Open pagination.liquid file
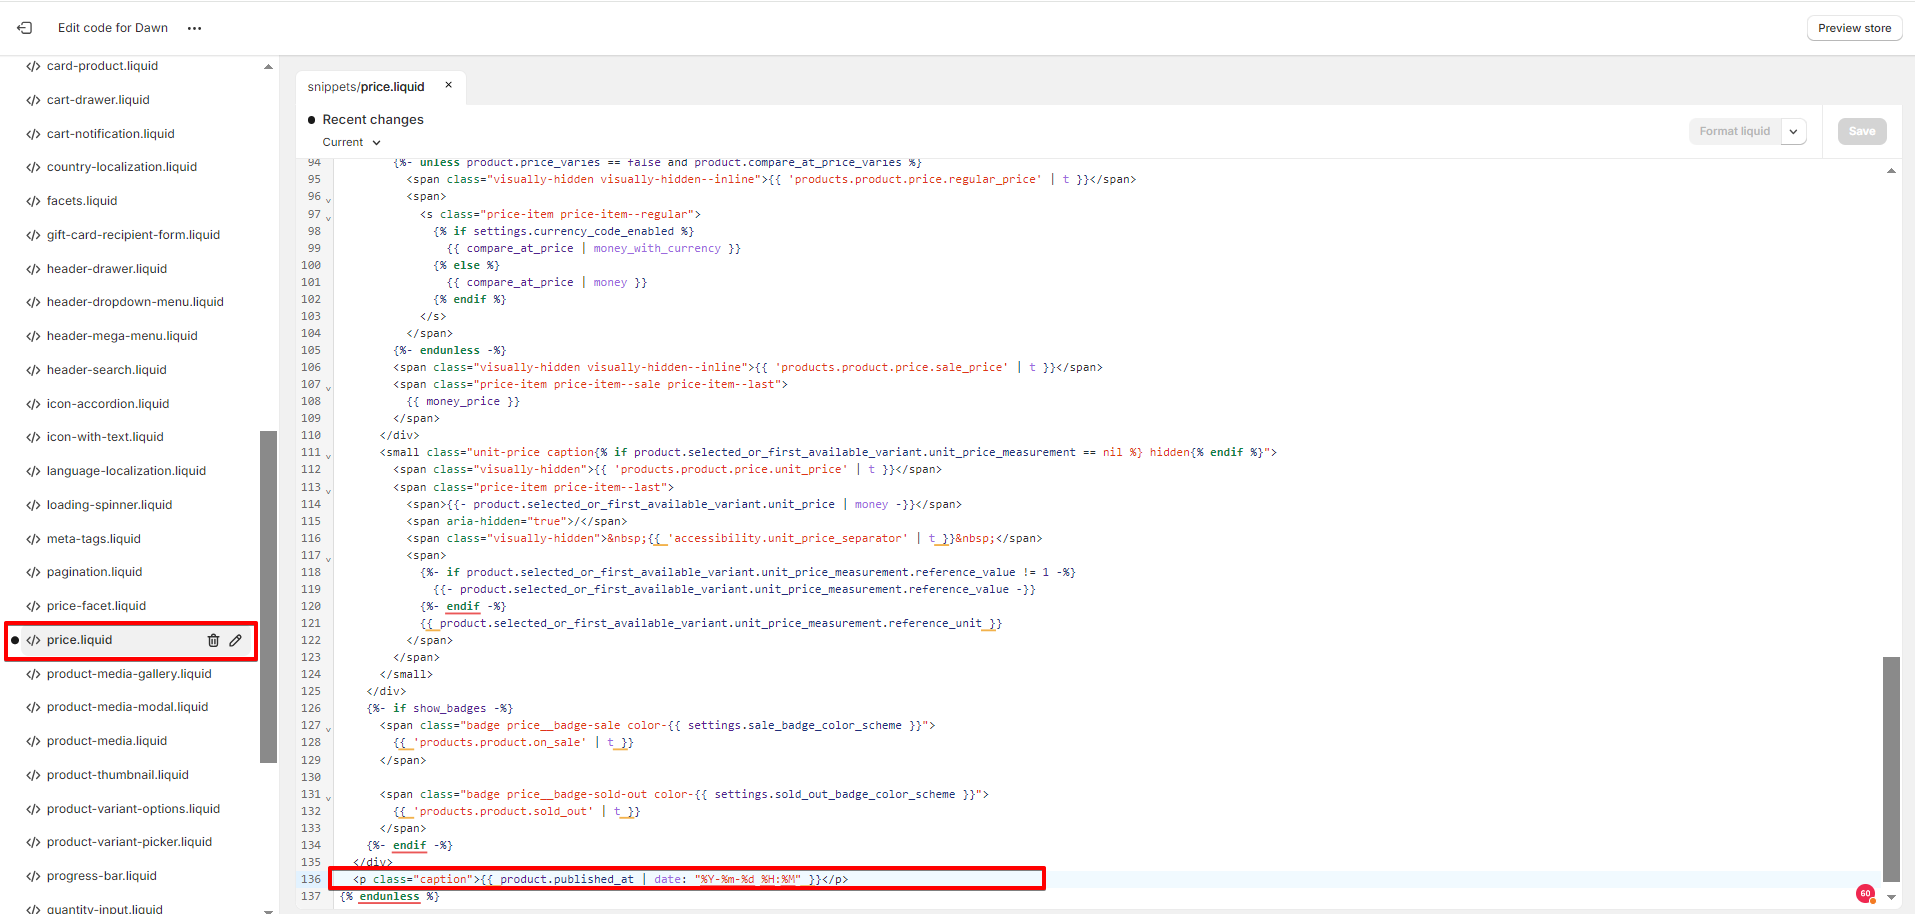The width and height of the screenshot is (1915, 914). coord(94,572)
